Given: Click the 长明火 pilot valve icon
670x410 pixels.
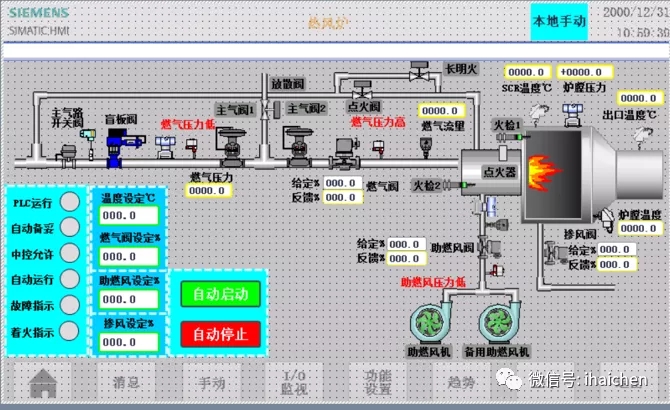Looking at the screenshot, I should tap(419, 72).
